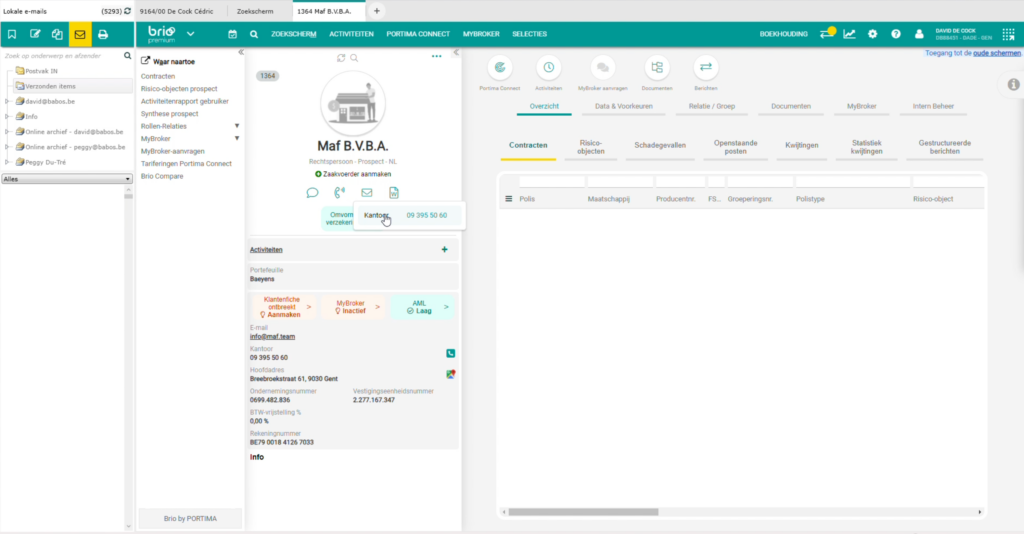Viewport: 1024px width, 534px height.
Task: Click the printer icon in mail toolbar
Action: click(x=103, y=34)
